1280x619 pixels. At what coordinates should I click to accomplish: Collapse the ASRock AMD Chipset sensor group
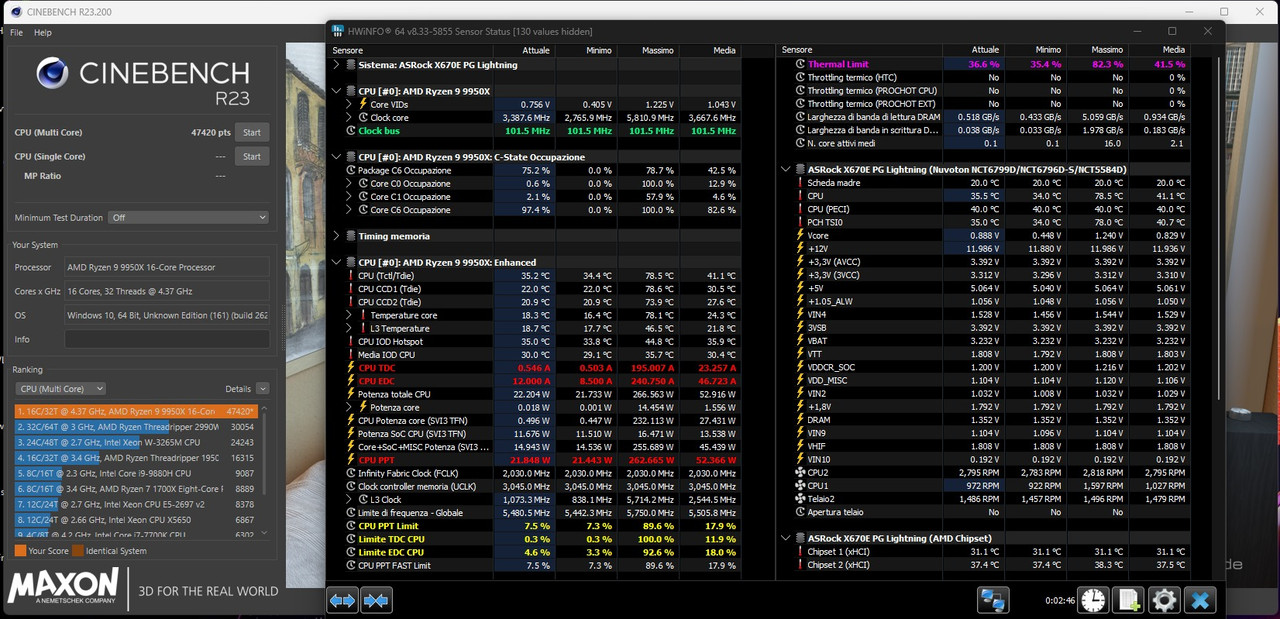(785, 538)
